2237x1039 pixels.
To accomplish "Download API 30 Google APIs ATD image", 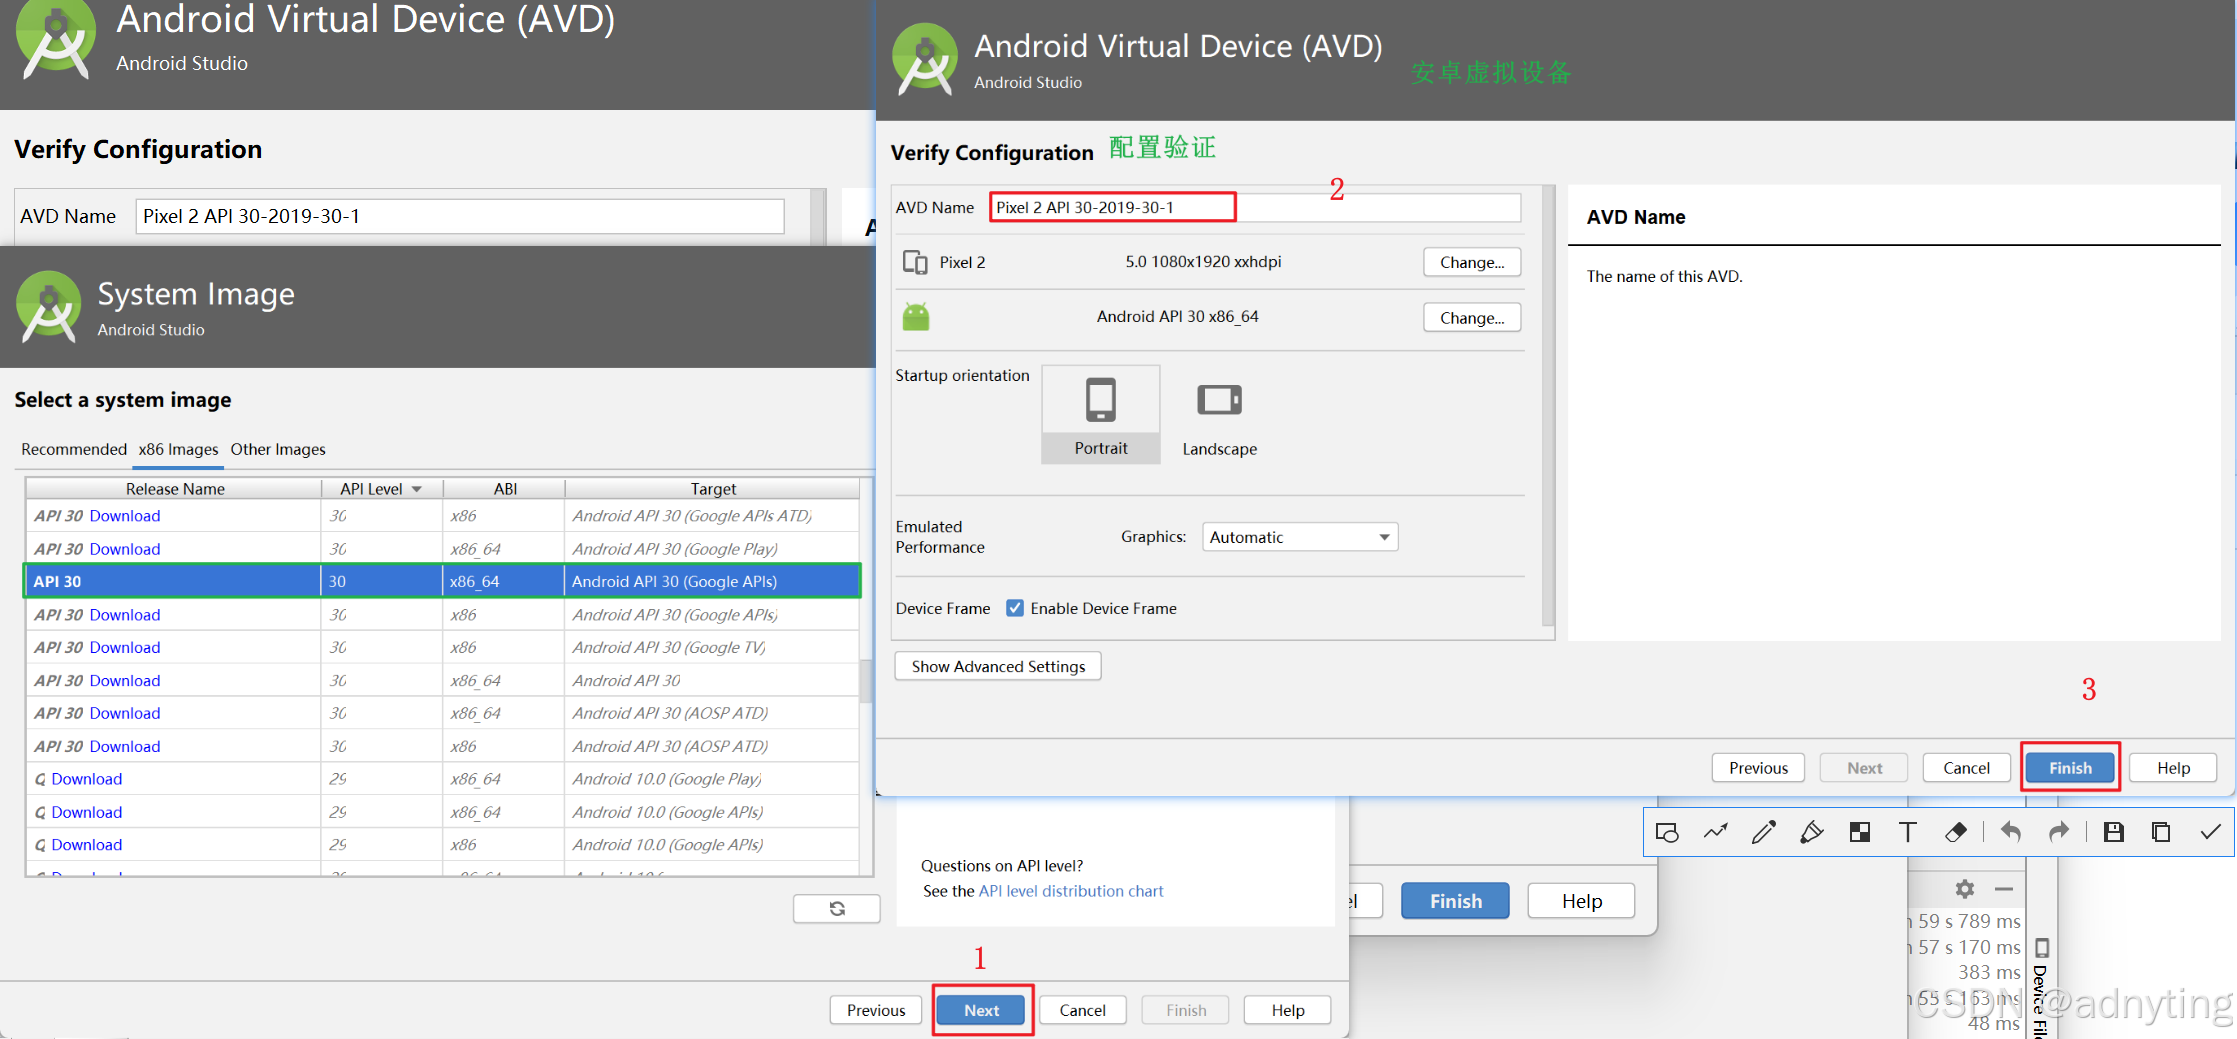I will [124, 516].
